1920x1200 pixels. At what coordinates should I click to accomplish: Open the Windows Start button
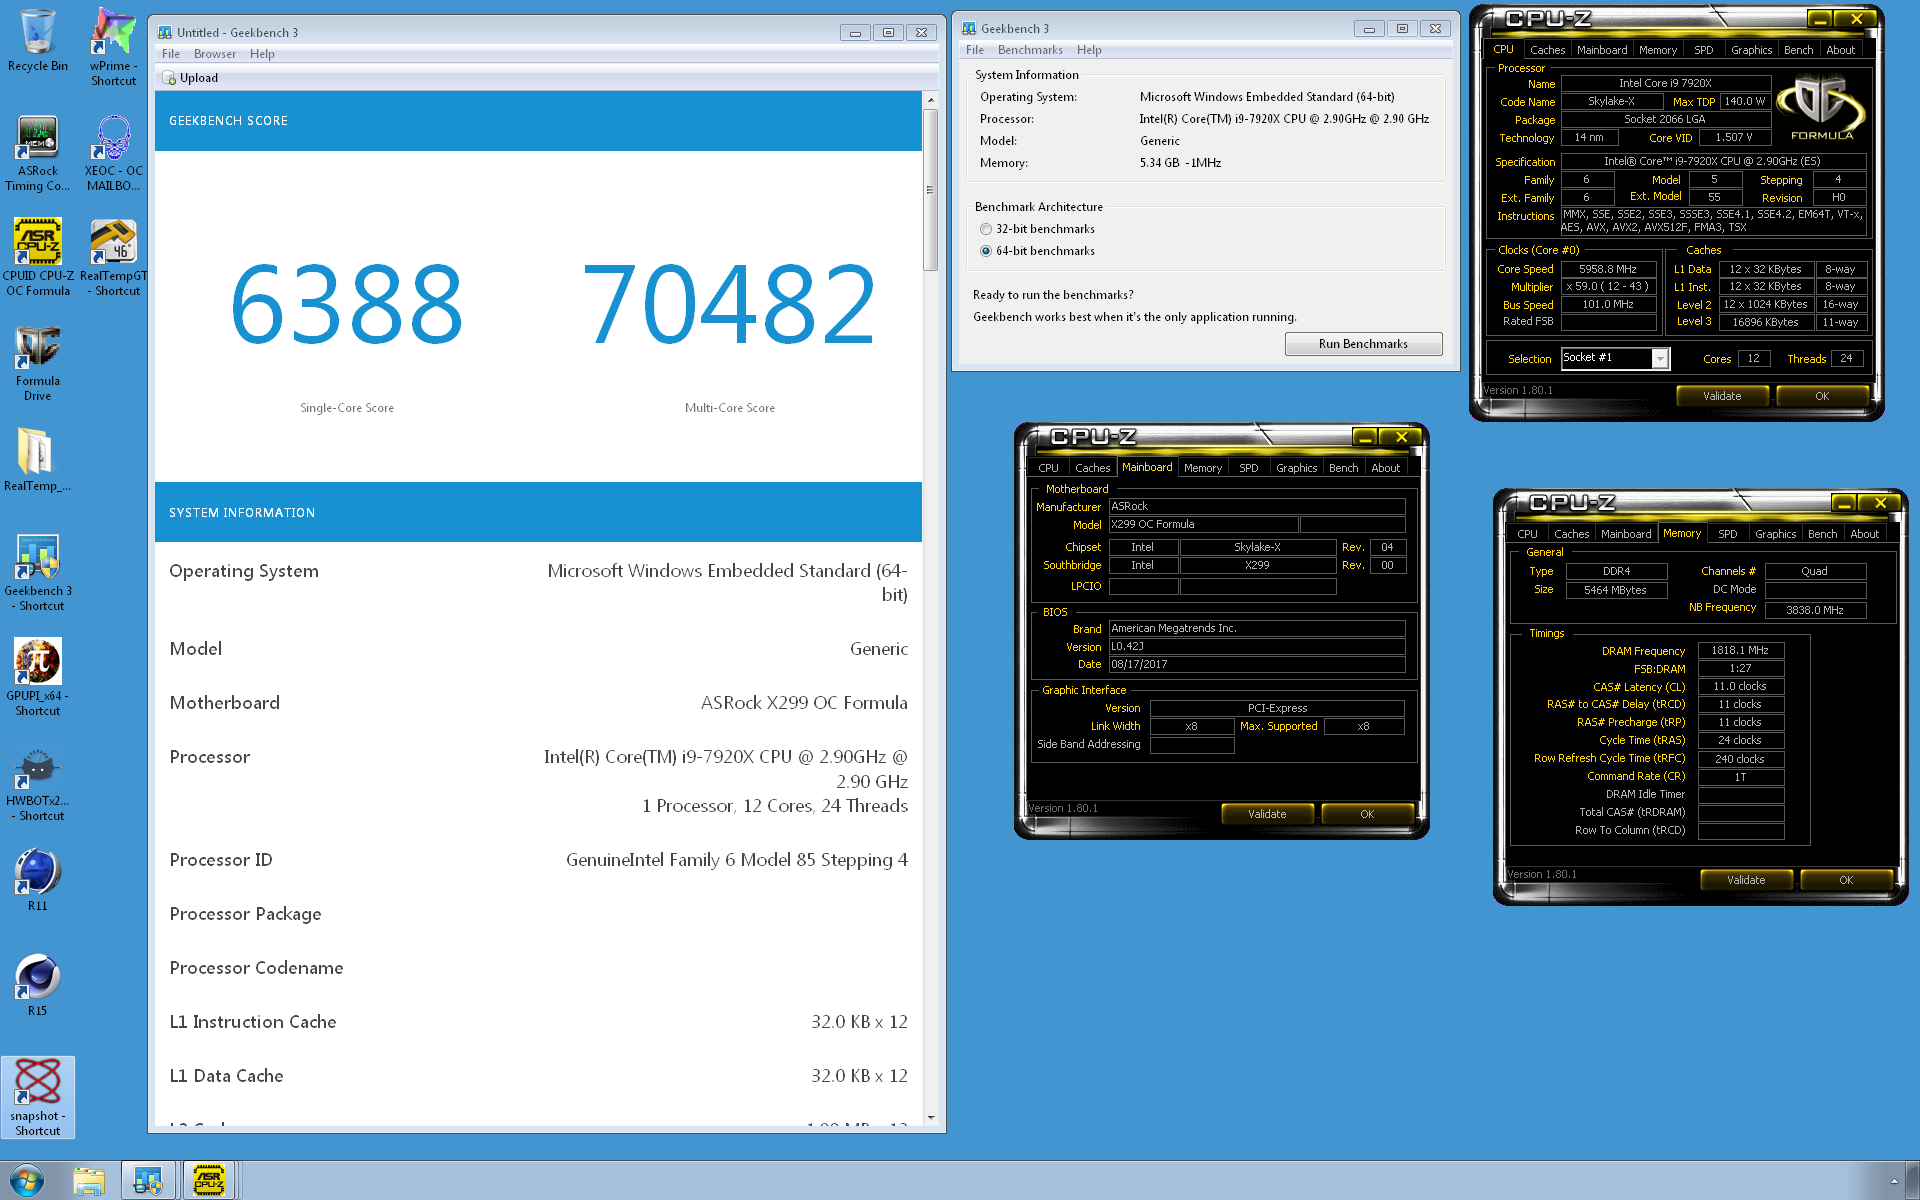27,1180
